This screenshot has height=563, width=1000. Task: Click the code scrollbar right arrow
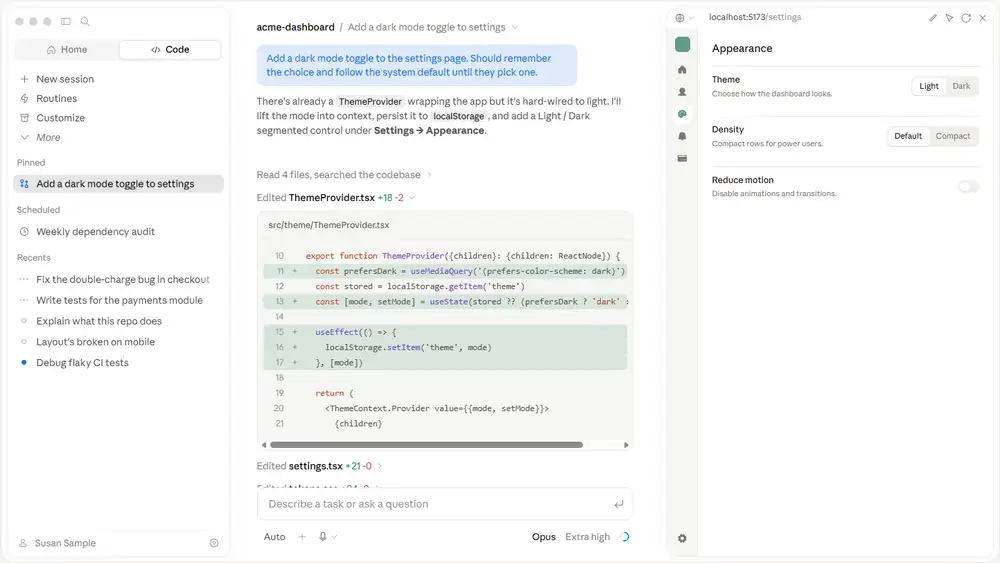point(626,445)
